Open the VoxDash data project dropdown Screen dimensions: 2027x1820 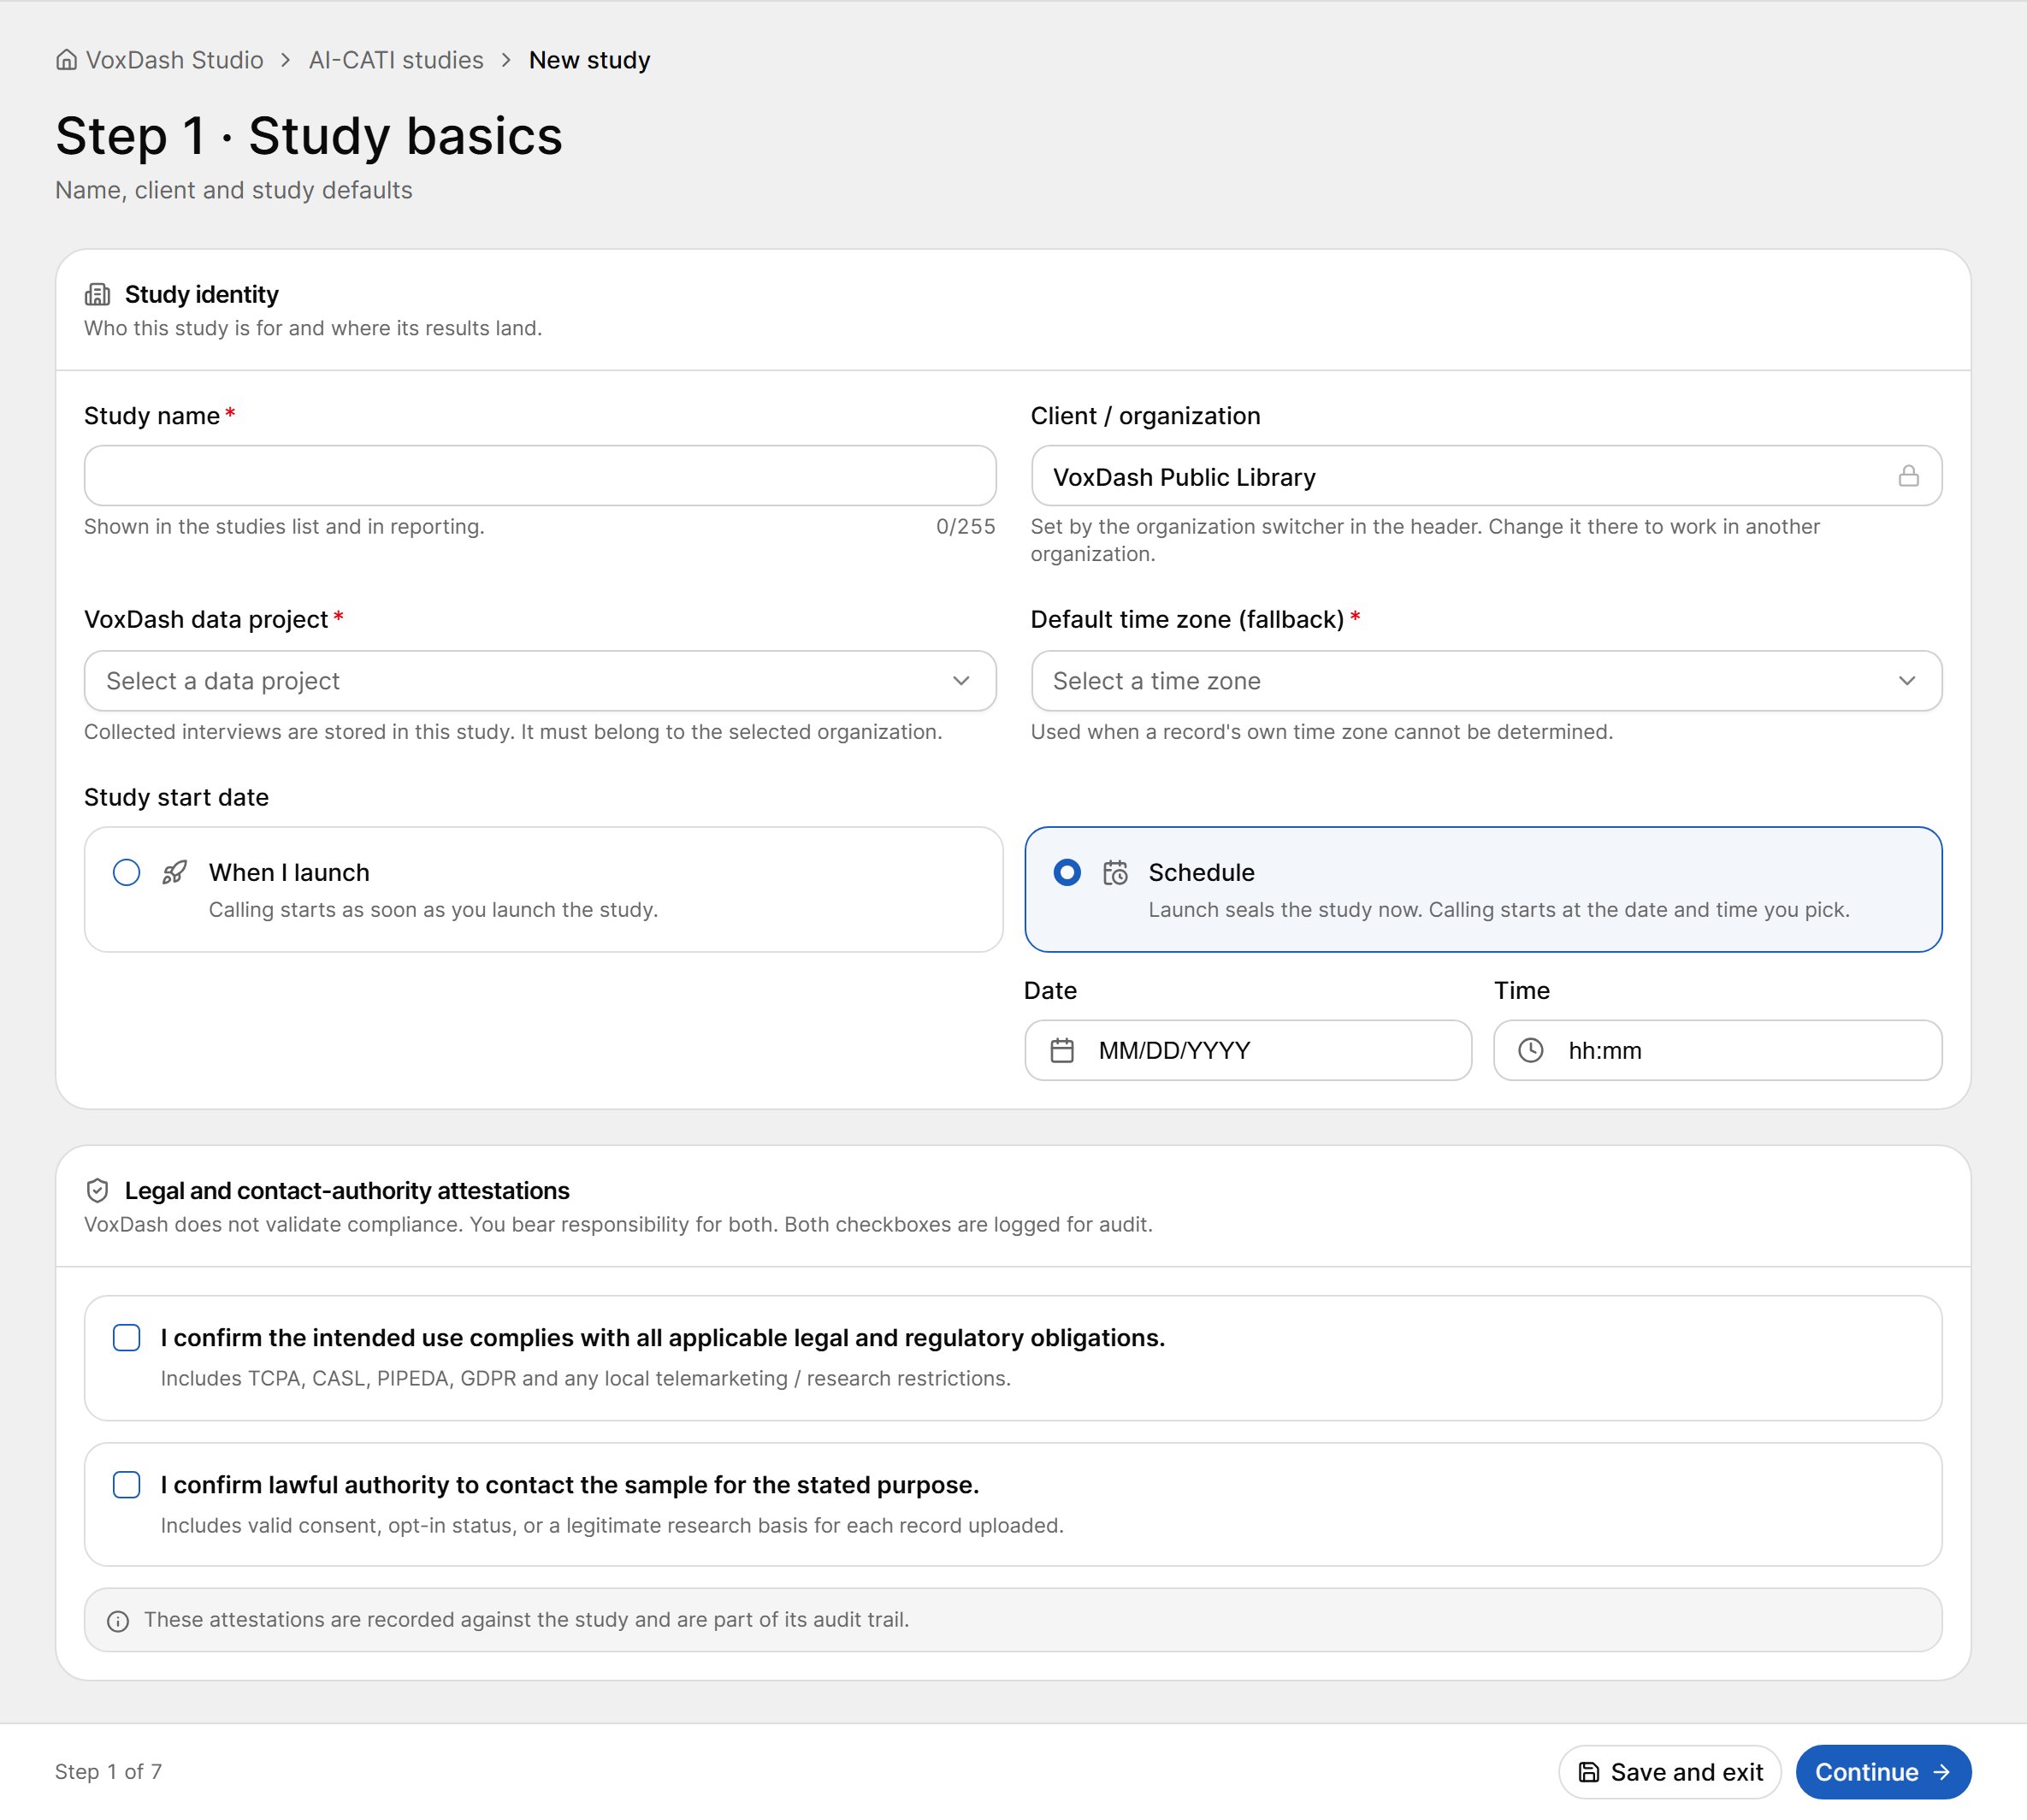(540, 681)
